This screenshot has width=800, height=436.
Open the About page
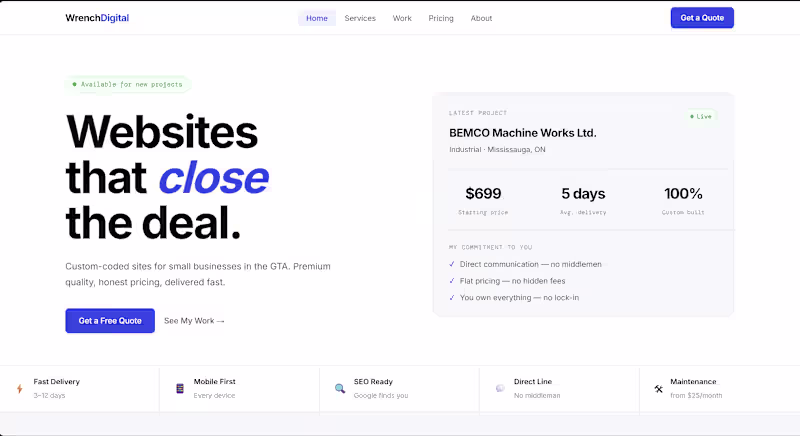pyautogui.click(x=481, y=18)
